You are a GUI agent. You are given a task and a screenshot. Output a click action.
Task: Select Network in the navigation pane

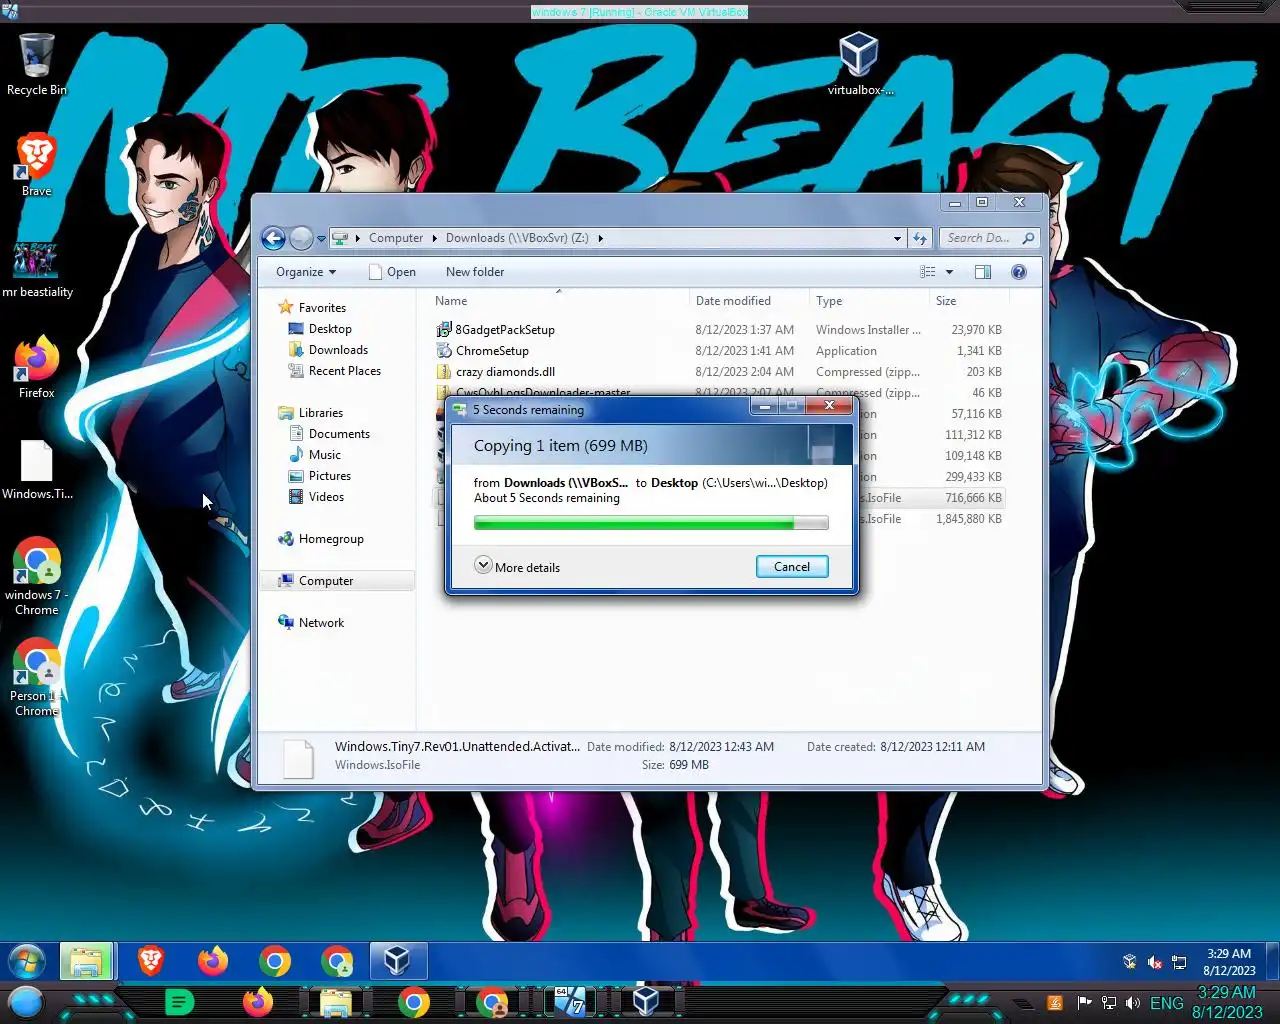tap(321, 623)
